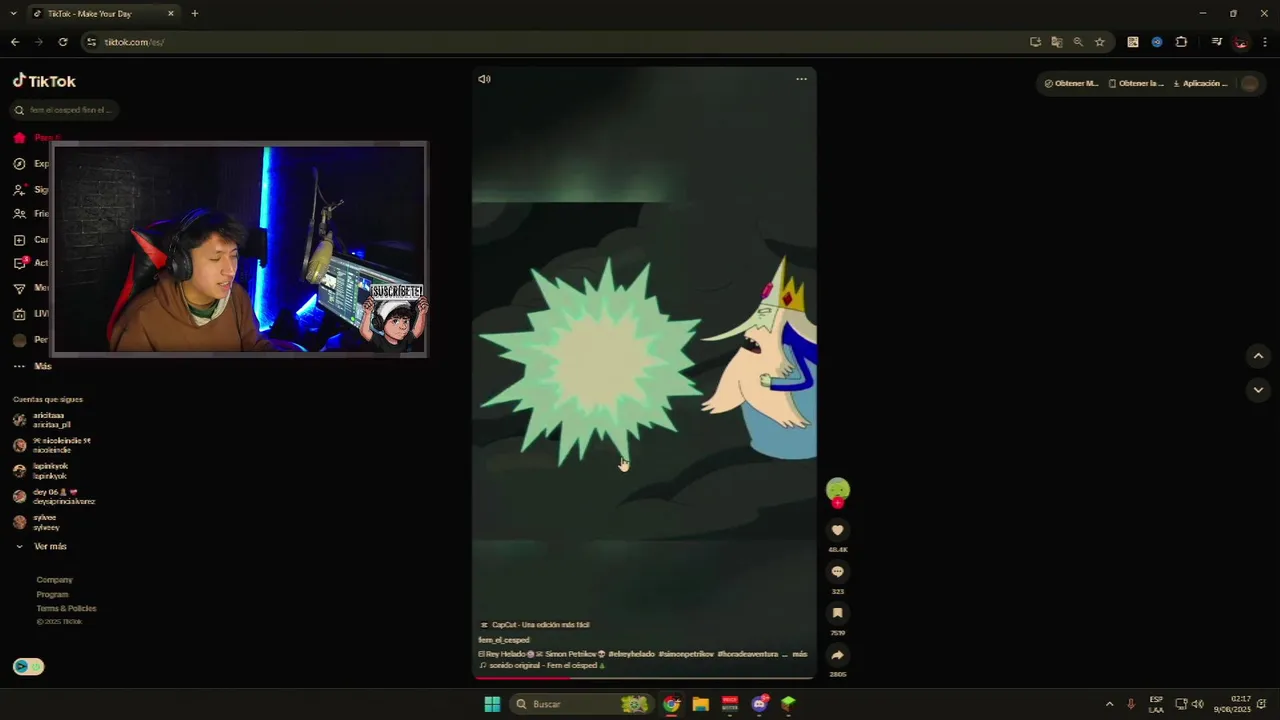Click the Obtener M... button
Screen dimensions: 1280x720
point(1071,83)
